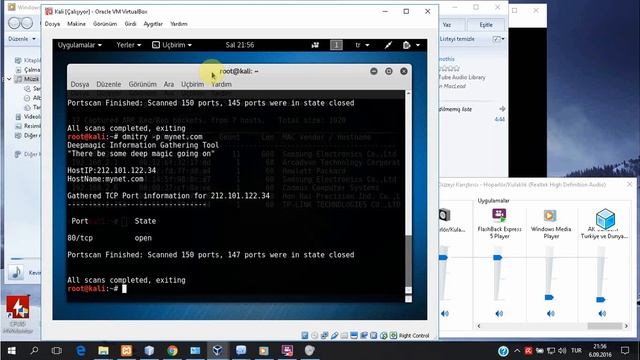Image resolution: width=640 pixels, height=360 pixels.
Task: Open terminal Yardım menu
Action: pos(222,84)
